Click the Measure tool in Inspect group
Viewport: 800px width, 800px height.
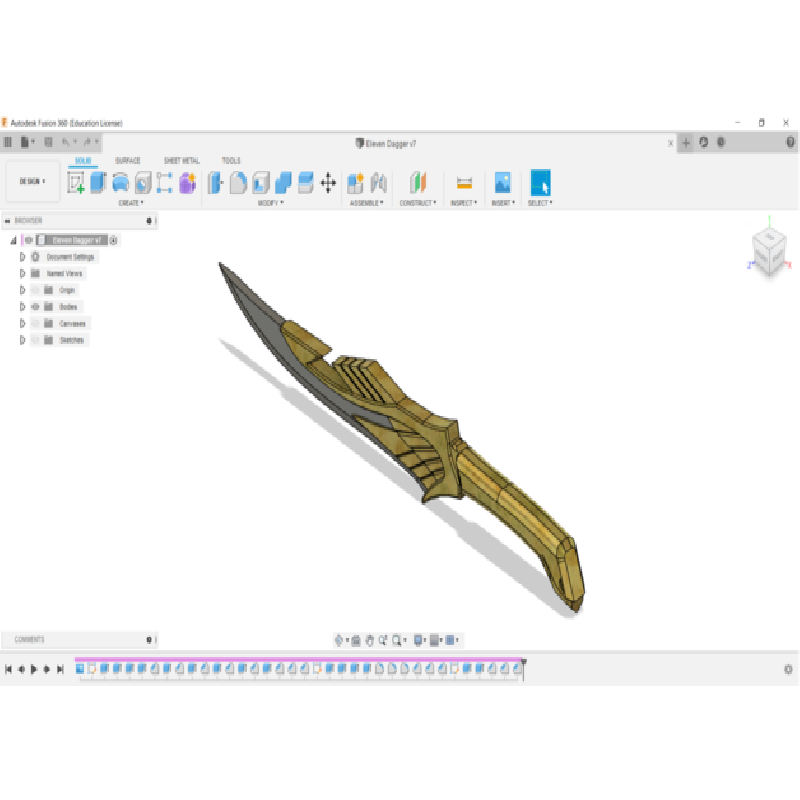point(464,183)
